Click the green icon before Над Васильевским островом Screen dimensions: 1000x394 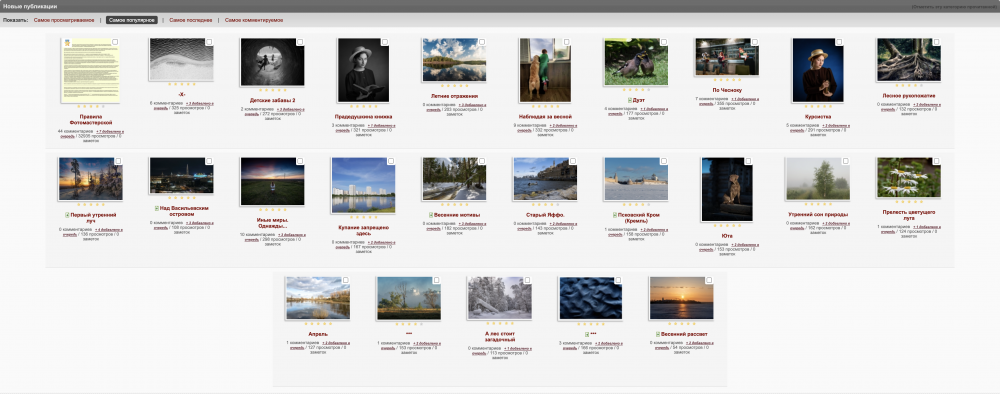(x=157, y=208)
